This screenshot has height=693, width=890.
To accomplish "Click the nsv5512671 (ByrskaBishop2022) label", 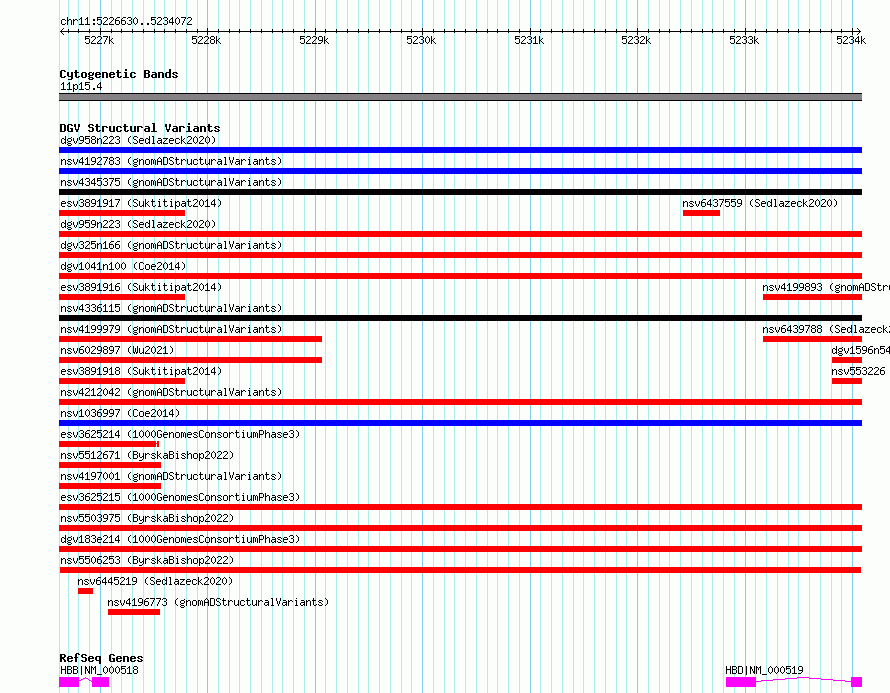I will [x=147, y=455].
